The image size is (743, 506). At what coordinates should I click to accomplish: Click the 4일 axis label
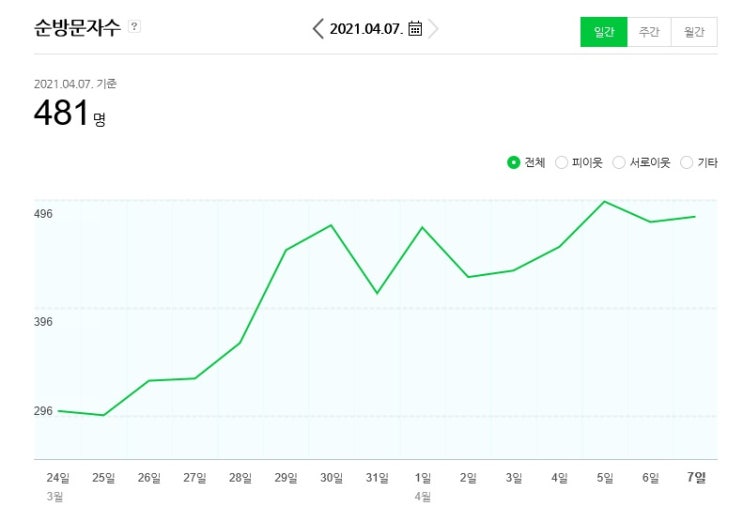pyautogui.click(x=559, y=478)
